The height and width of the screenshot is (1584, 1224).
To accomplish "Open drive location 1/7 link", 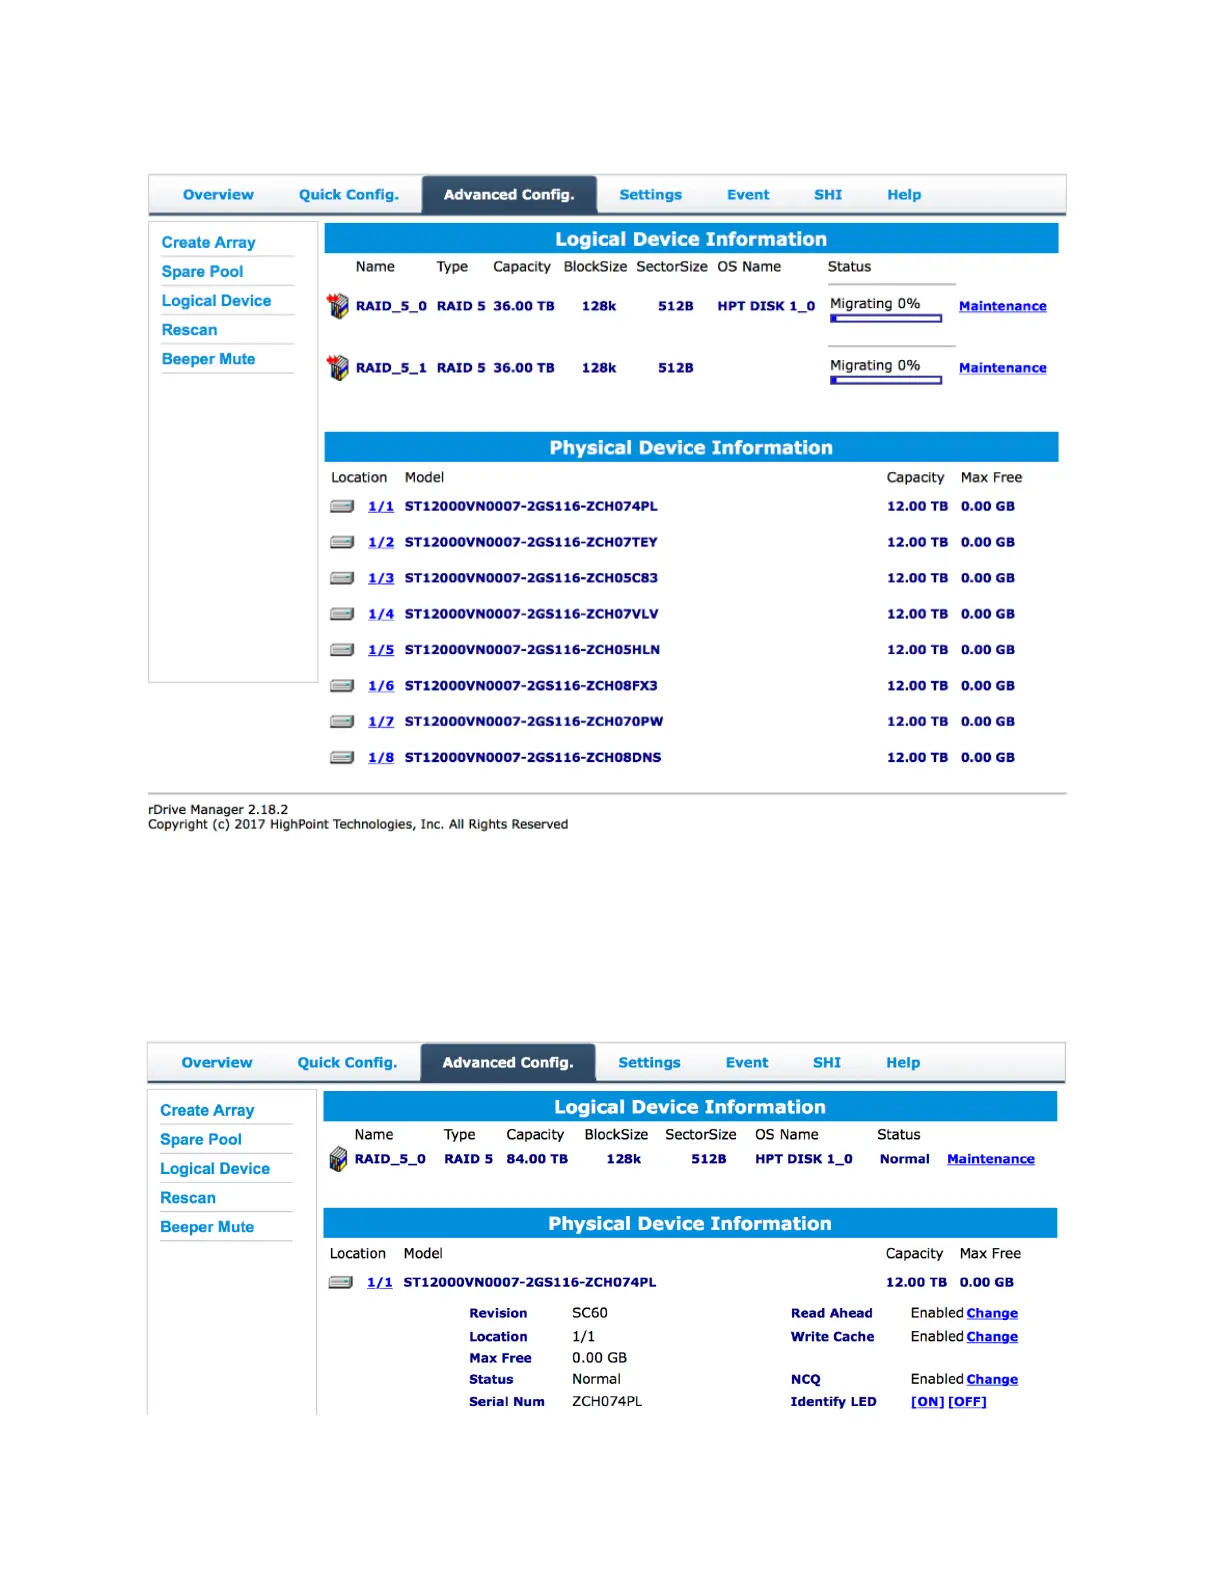I will tap(381, 722).
